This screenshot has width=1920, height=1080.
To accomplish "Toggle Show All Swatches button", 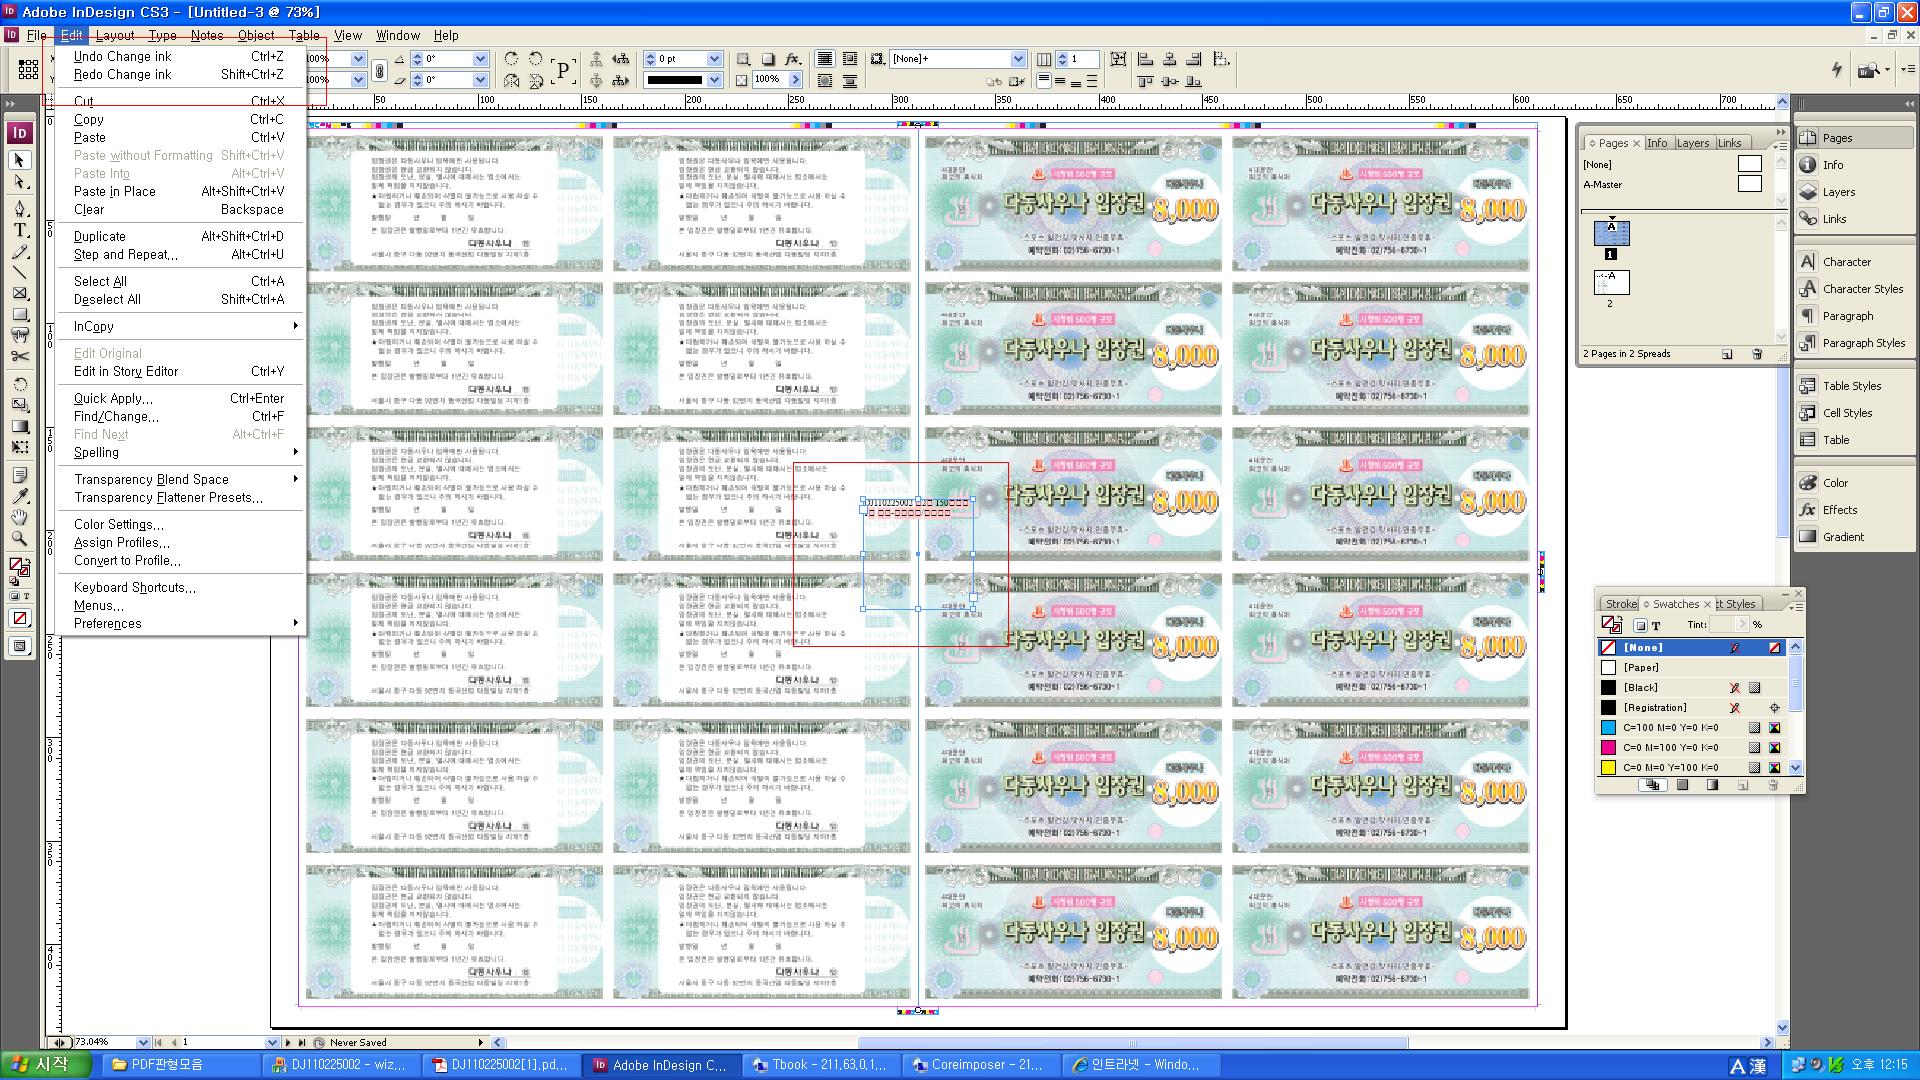I will pos(1652,785).
